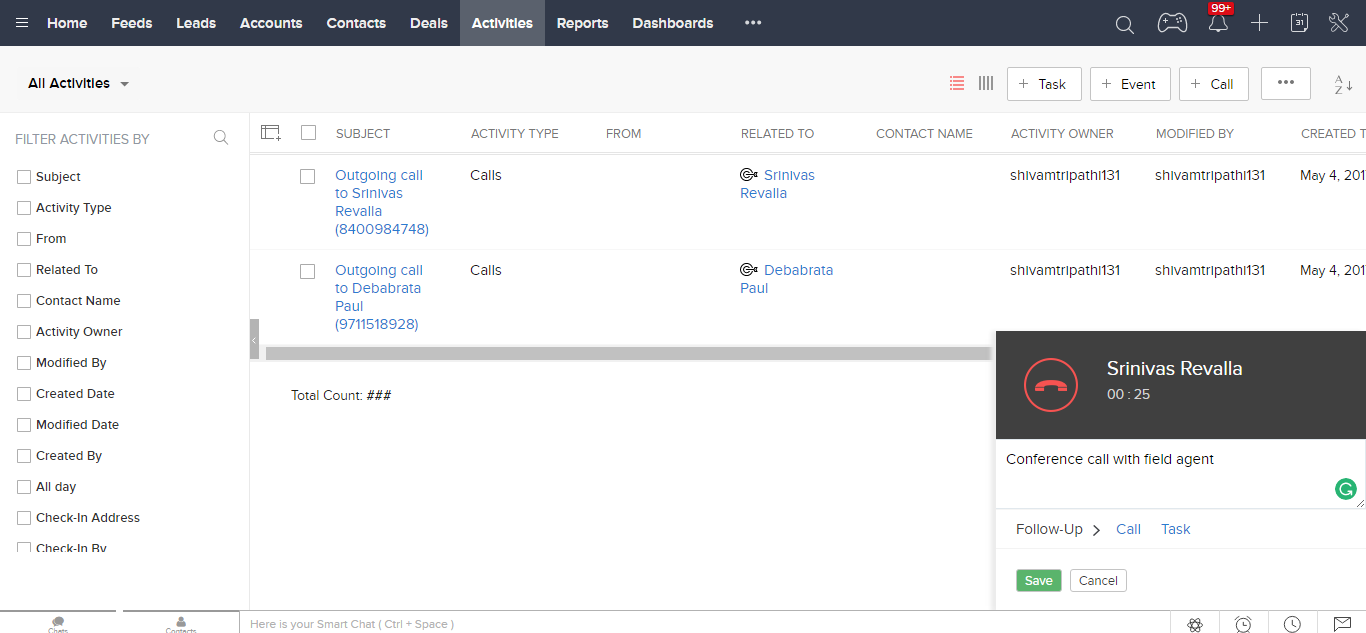Open the notifications bell
The width and height of the screenshot is (1366, 633).
(1218, 23)
